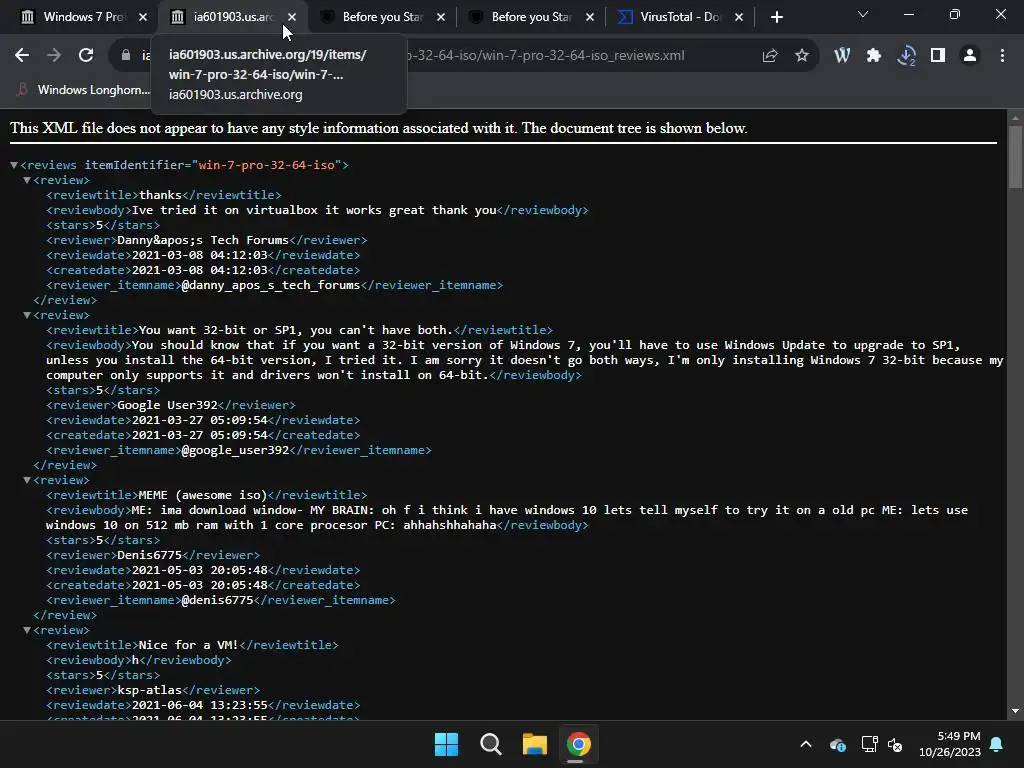Open the Chrome three-dot menu
1024x768 pixels.
[x=1002, y=56]
